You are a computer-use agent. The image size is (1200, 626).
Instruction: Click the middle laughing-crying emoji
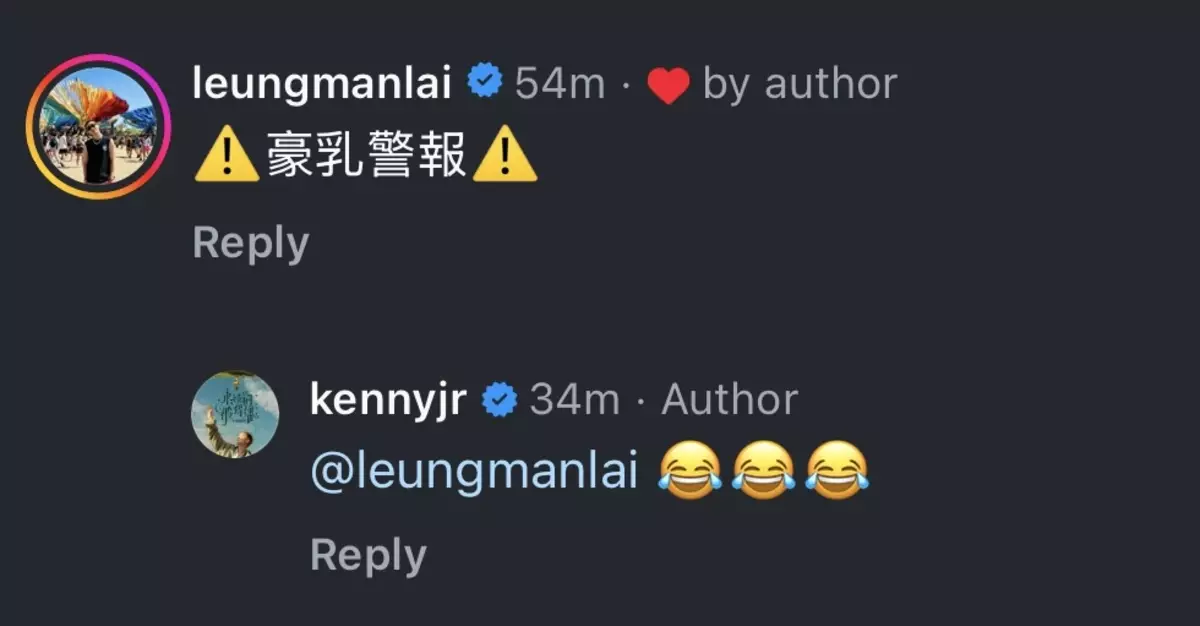[x=764, y=471]
